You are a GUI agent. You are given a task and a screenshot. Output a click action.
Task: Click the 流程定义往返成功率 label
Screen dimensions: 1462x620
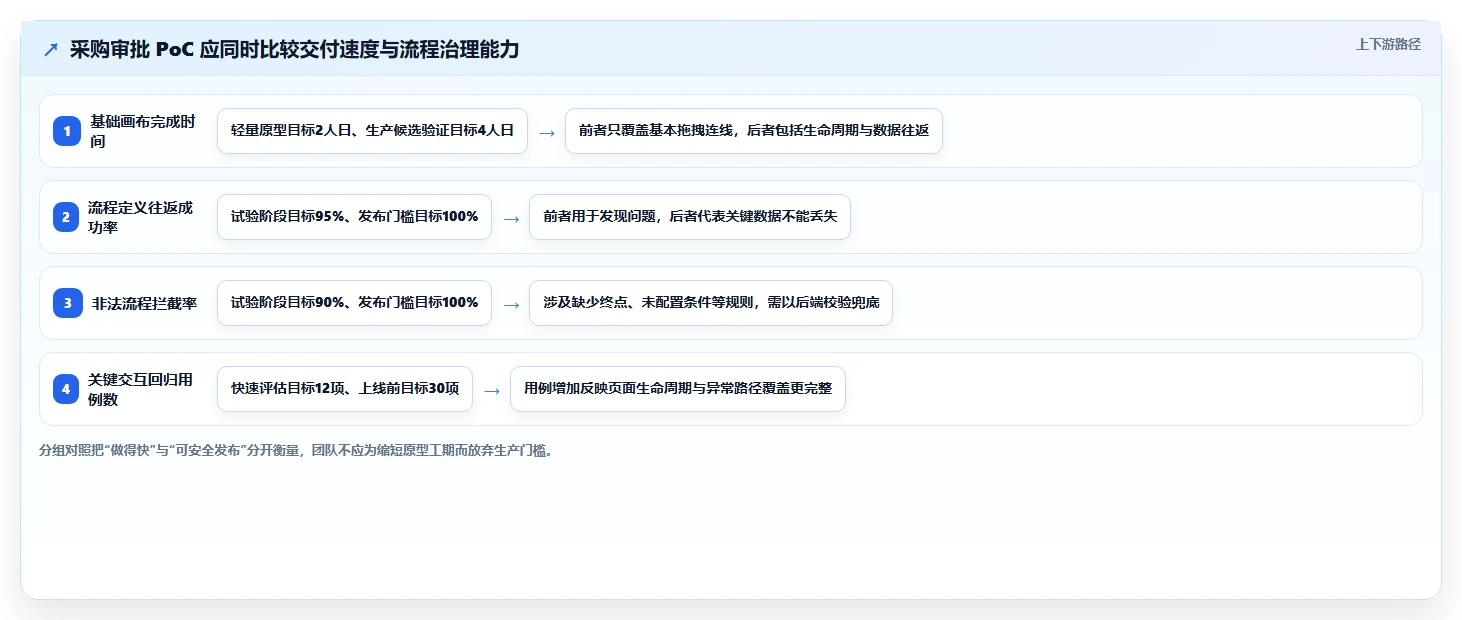(140, 217)
